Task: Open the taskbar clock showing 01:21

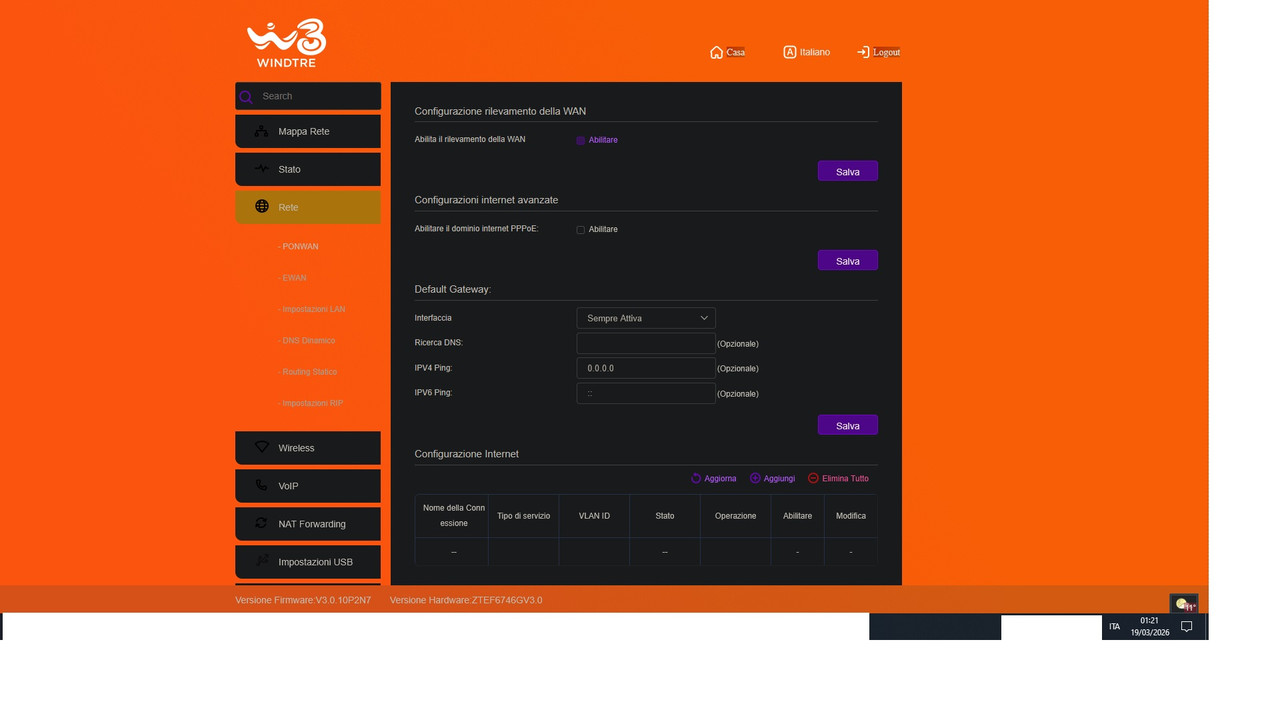Action: [x=1150, y=627]
